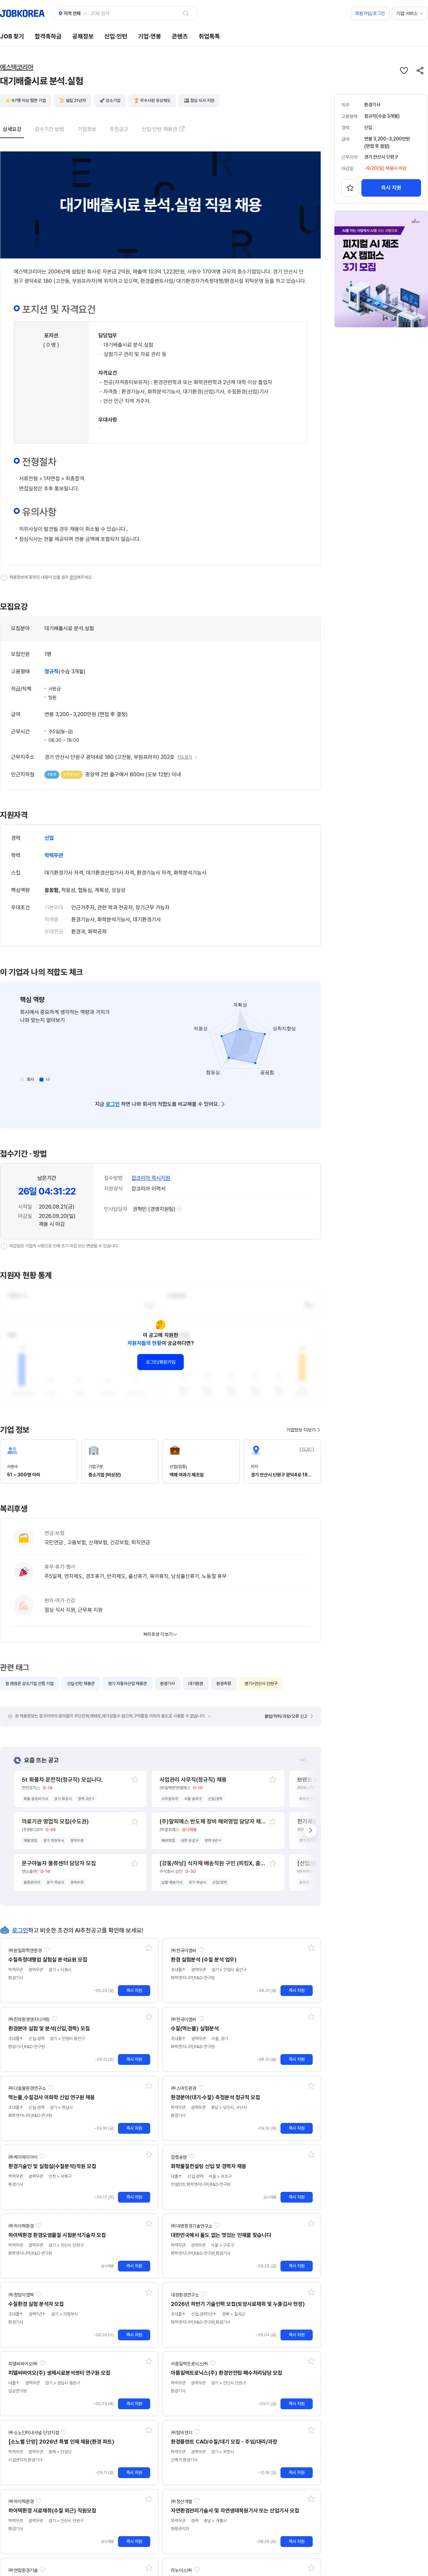Screen dimensions: 428x2576
Task: Click info icon next to 인사담당자 name
Action: pyautogui.click(x=180, y=1209)
